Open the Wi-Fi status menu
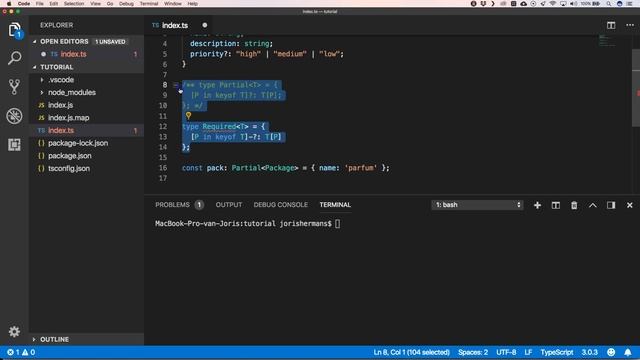This screenshot has width=640, height=360. pos(553,4)
